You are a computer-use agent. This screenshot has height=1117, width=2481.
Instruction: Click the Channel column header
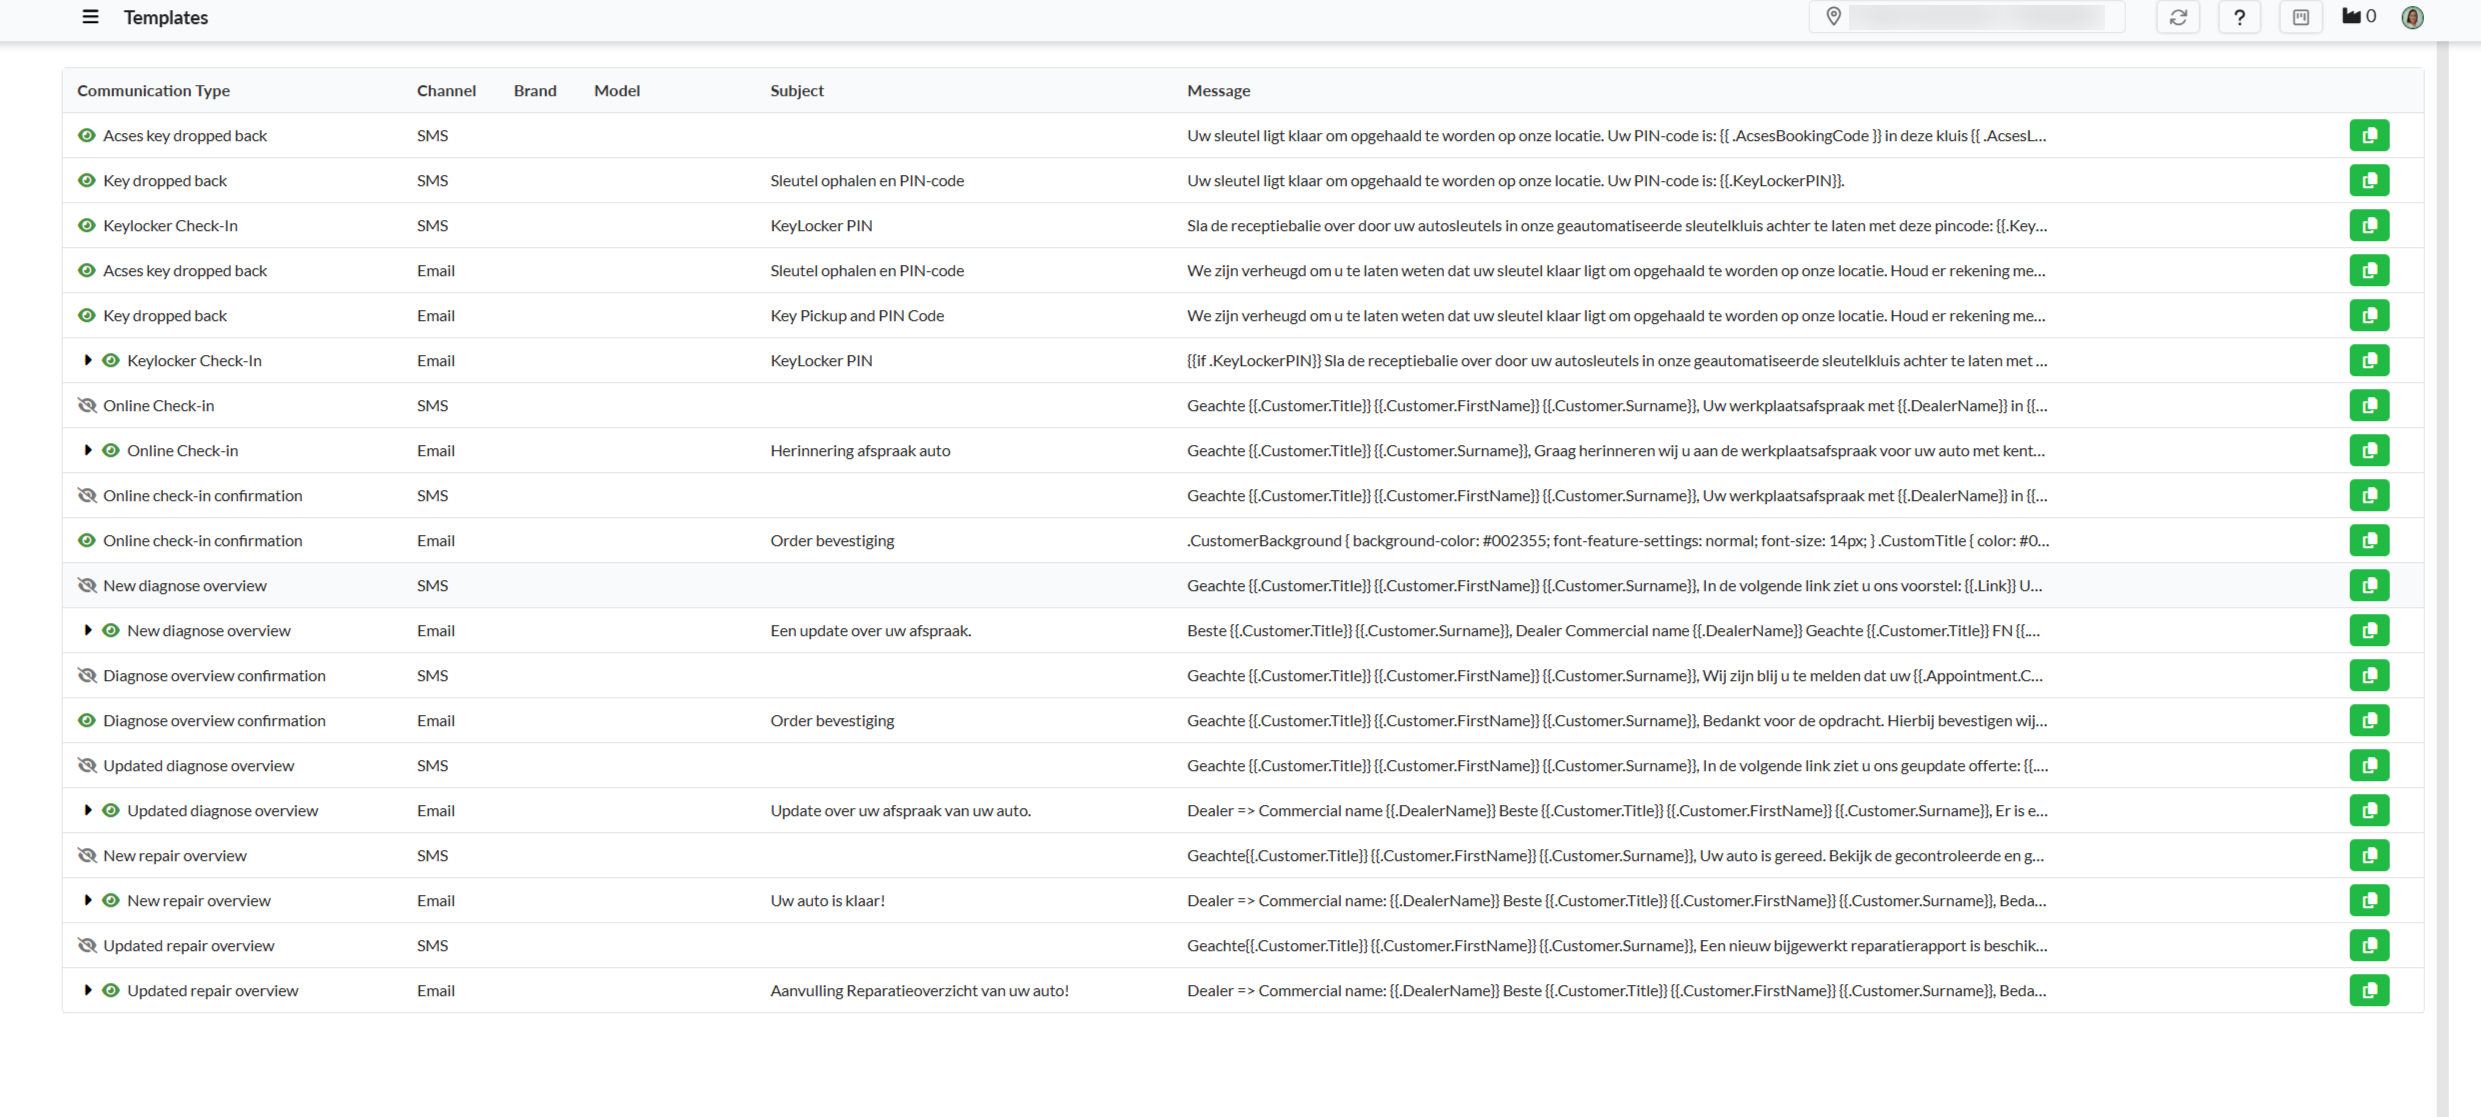click(x=446, y=90)
